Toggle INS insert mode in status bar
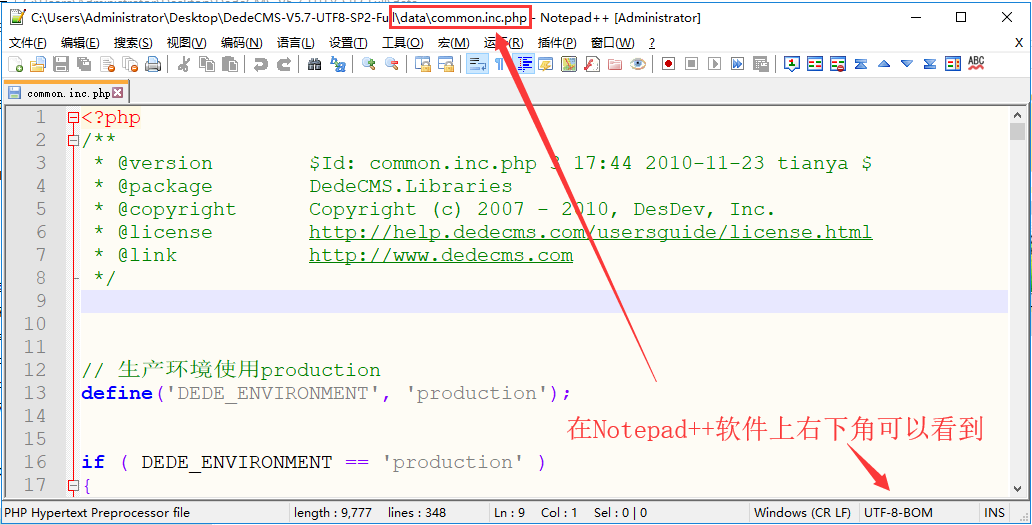The height and width of the screenshot is (525, 1032). click(994, 513)
